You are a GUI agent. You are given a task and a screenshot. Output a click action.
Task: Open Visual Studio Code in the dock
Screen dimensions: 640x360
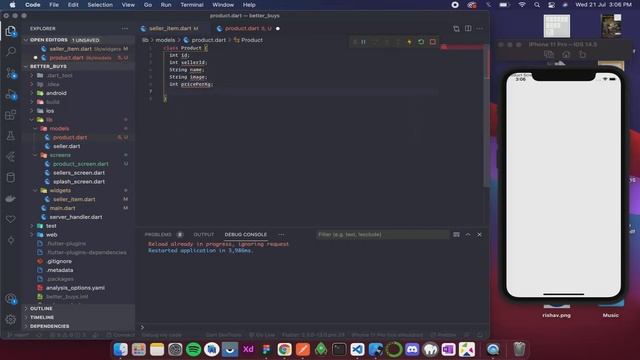pos(358,349)
